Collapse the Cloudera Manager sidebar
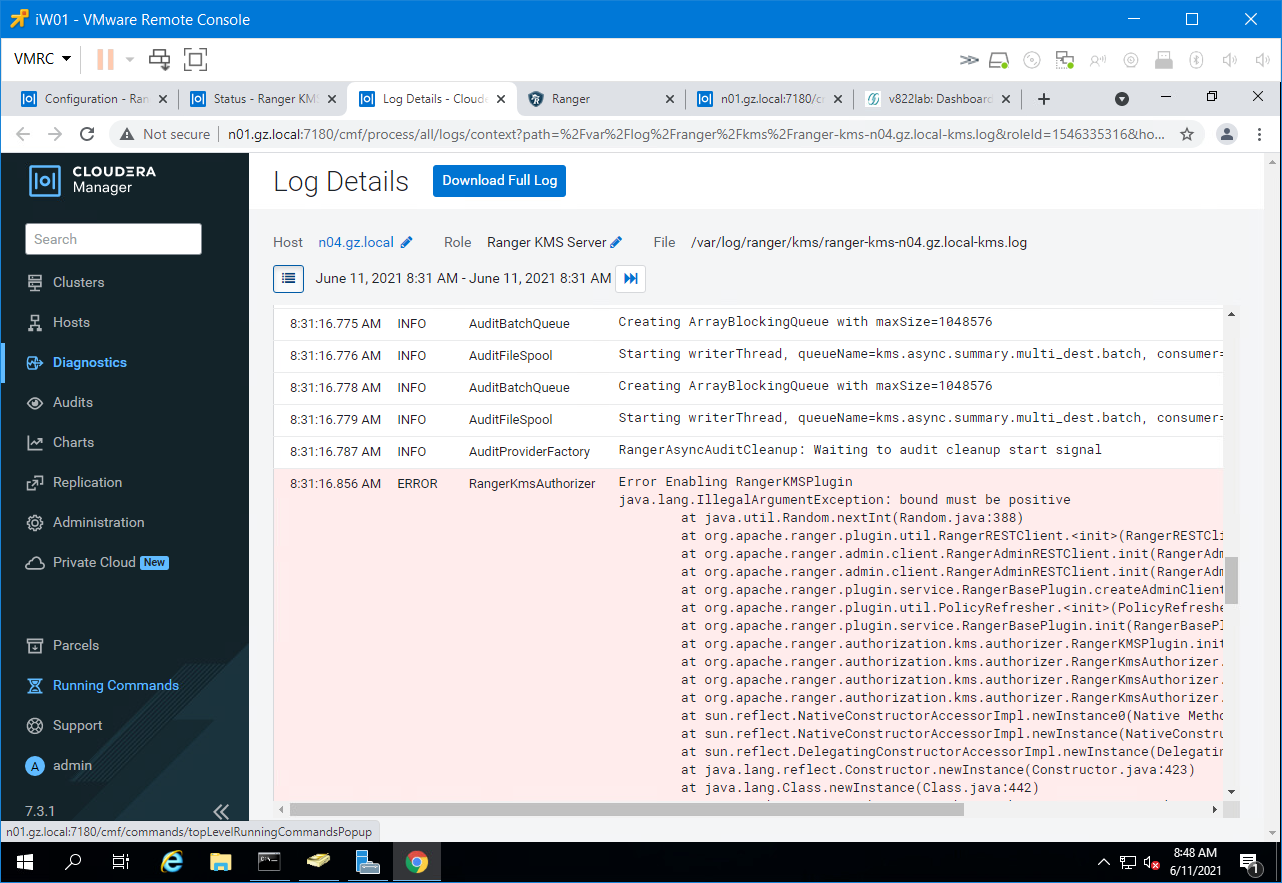The image size is (1282, 883). 221,812
